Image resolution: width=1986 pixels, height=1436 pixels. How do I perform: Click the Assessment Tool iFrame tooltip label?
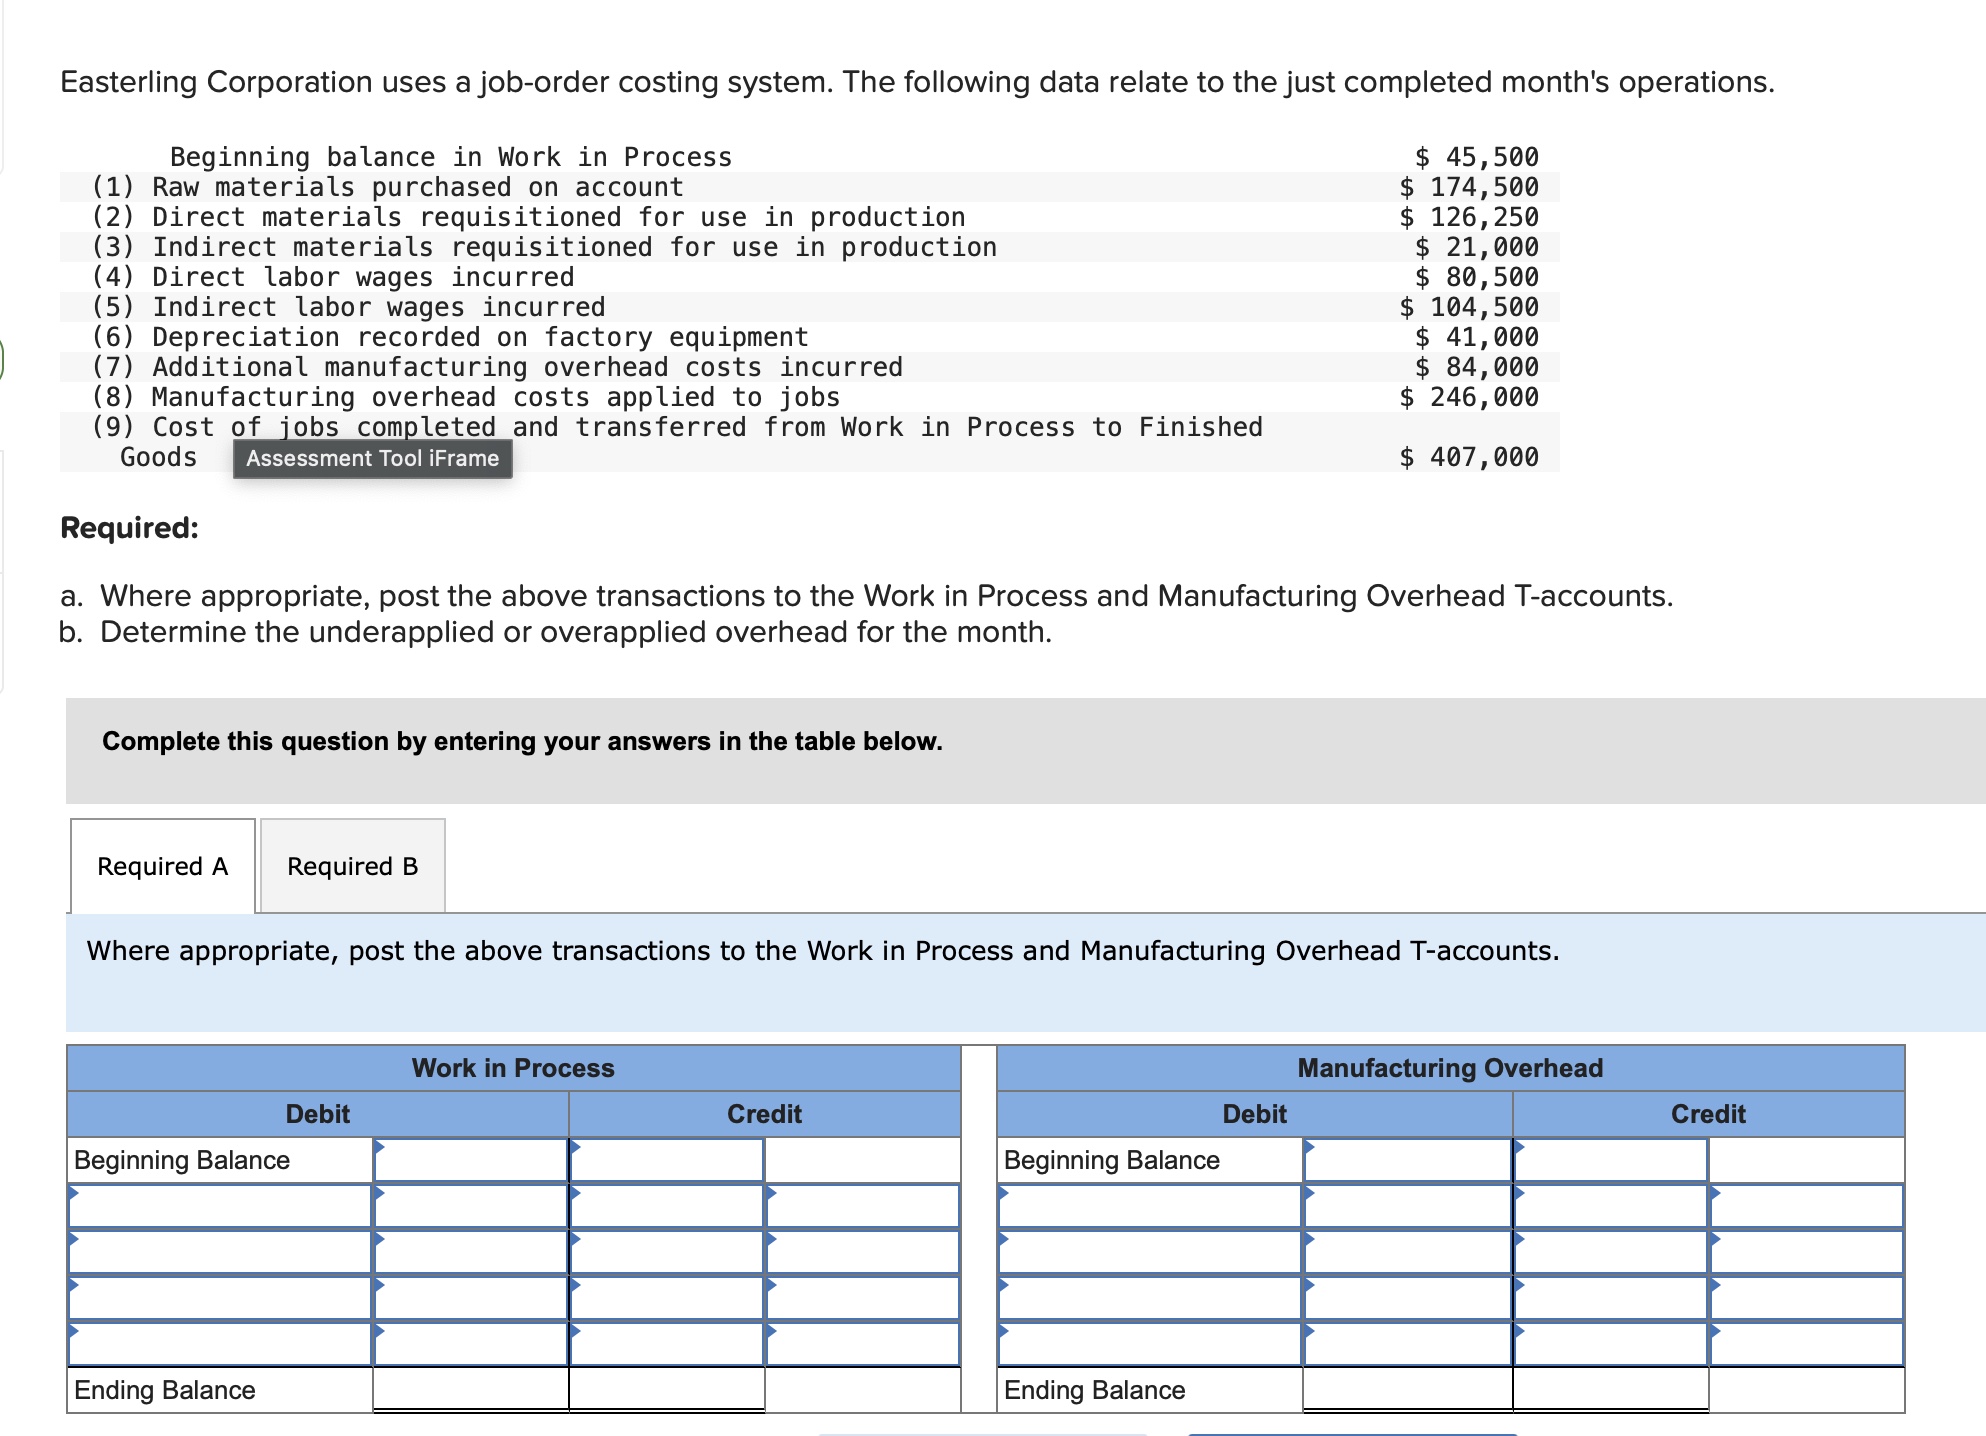(x=372, y=458)
